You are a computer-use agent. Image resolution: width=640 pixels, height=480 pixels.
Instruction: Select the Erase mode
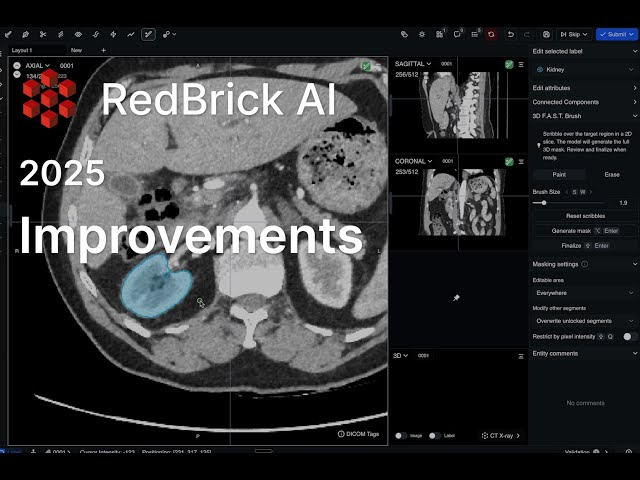click(612, 174)
